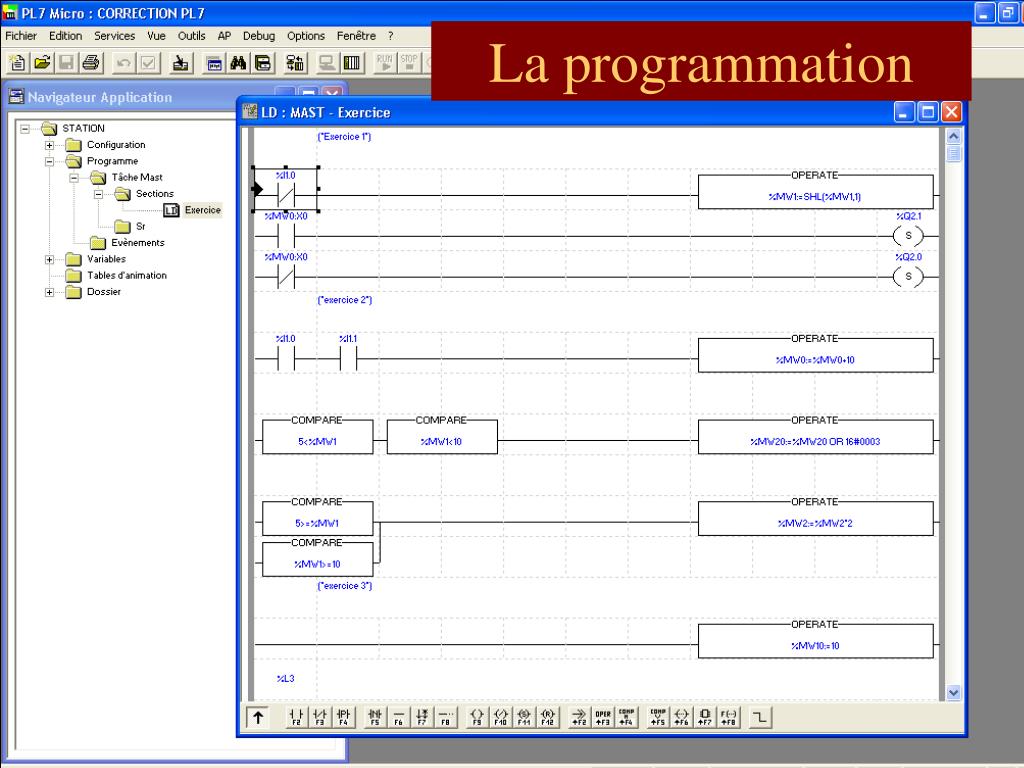Open the Services menu

click(114, 36)
